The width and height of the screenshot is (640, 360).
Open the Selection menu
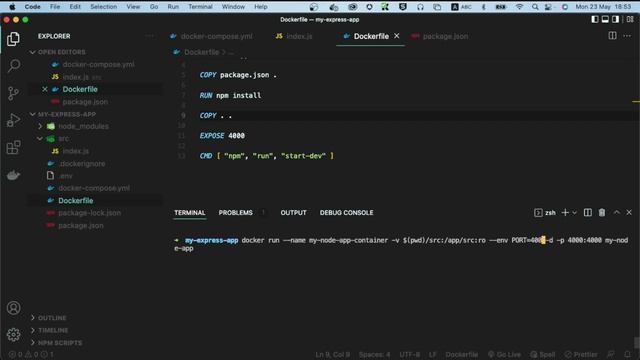click(x=103, y=7)
